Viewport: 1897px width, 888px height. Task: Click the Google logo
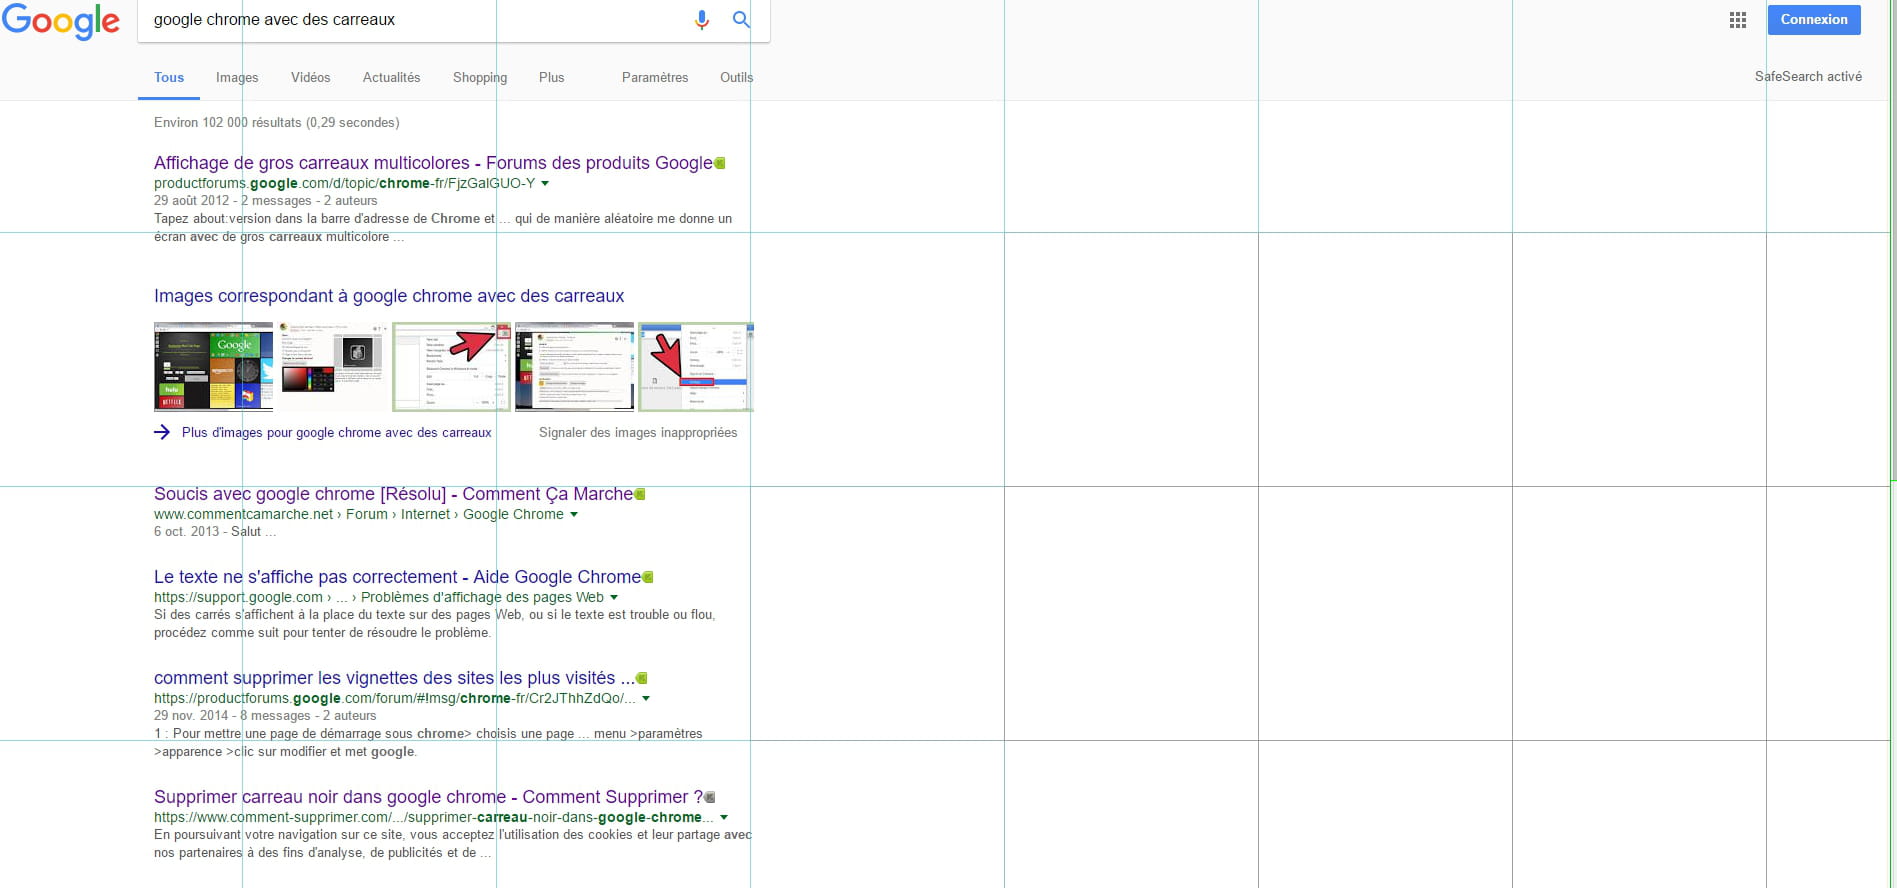[61, 21]
